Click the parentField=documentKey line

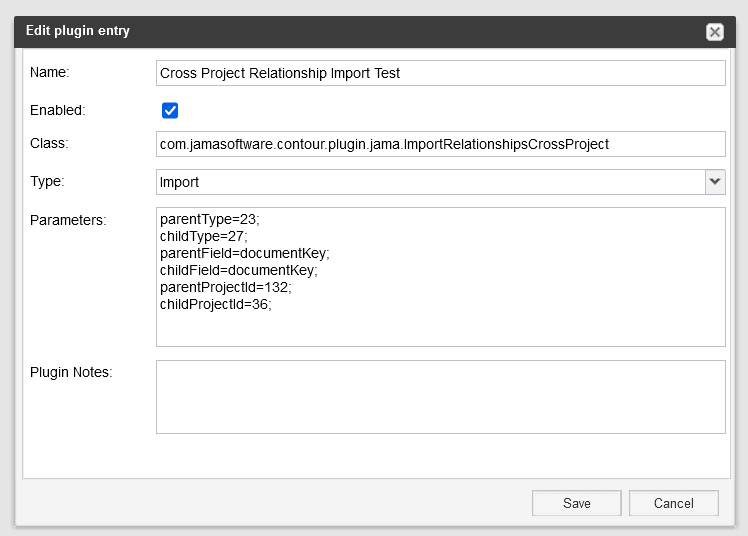coord(244,253)
